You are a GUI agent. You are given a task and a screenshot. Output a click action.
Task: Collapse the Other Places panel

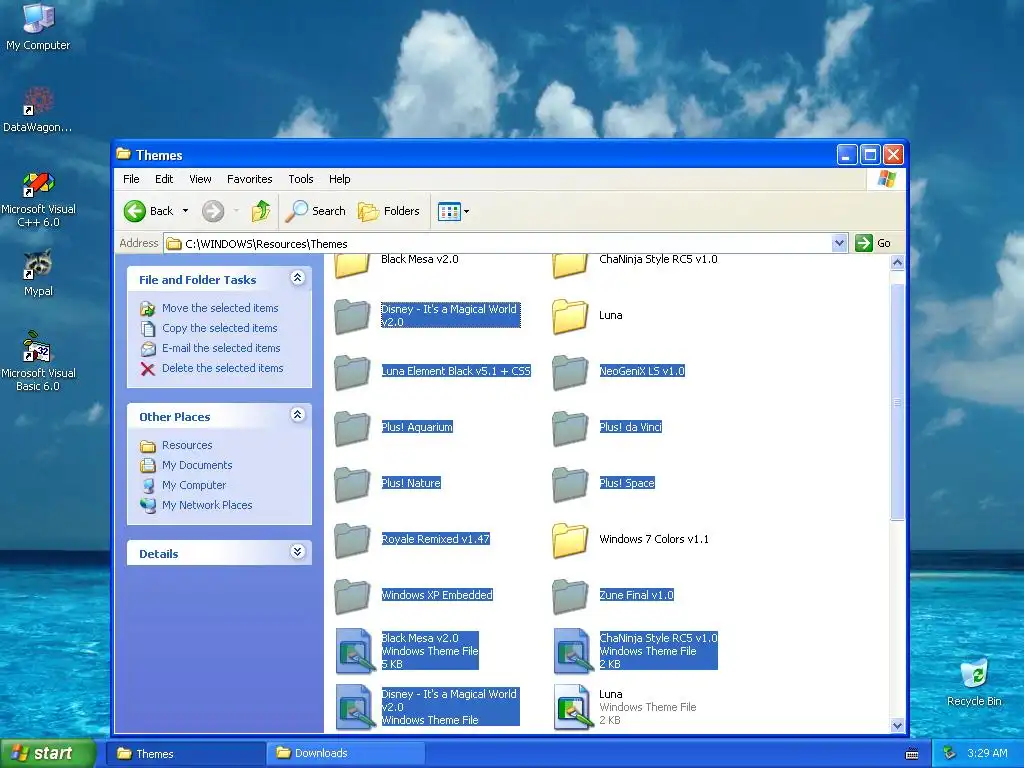click(x=297, y=415)
